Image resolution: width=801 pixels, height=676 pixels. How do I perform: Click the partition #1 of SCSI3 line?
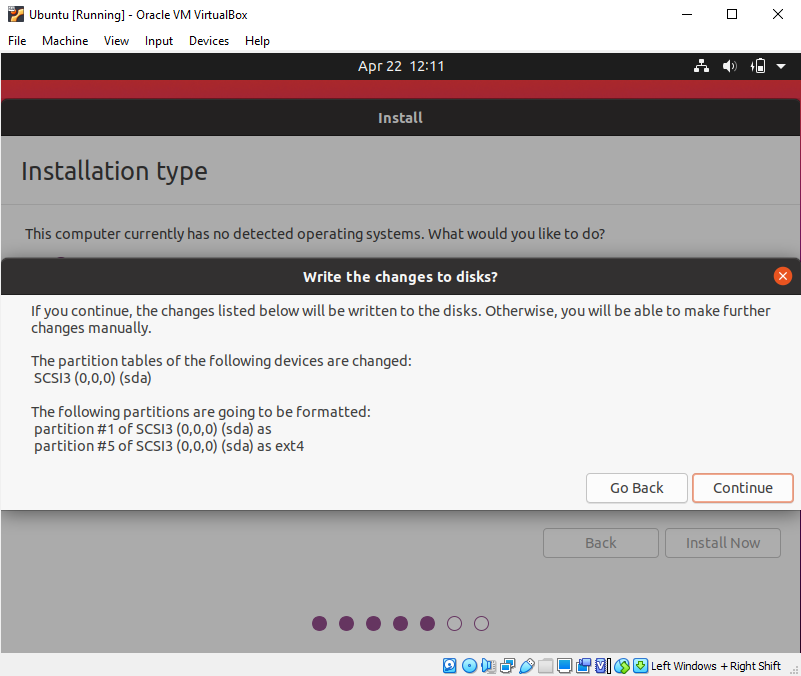pos(153,429)
